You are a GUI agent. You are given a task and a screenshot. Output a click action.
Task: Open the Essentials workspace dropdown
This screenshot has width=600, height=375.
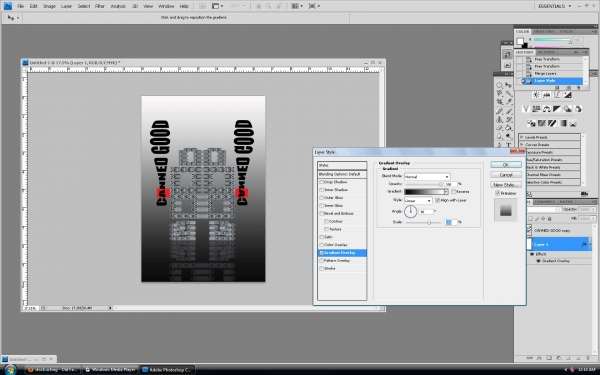554,6
